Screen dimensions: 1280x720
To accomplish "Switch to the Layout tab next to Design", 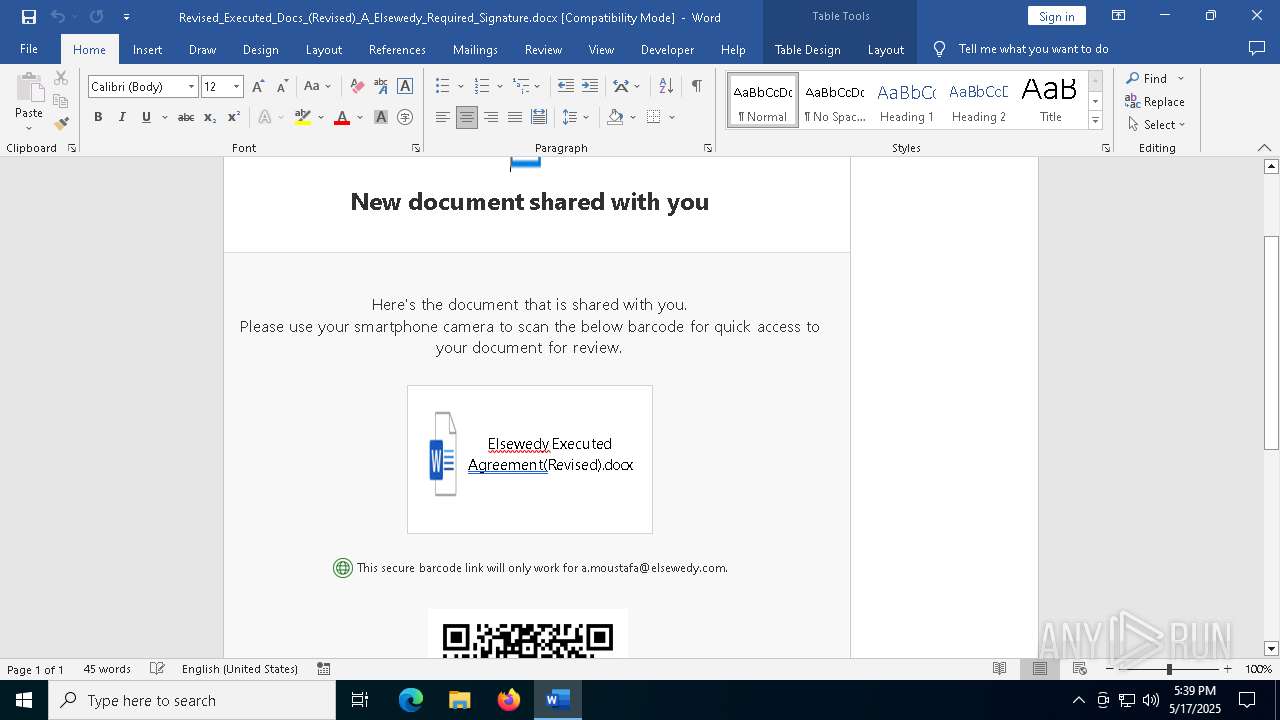I will coord(323,49).
